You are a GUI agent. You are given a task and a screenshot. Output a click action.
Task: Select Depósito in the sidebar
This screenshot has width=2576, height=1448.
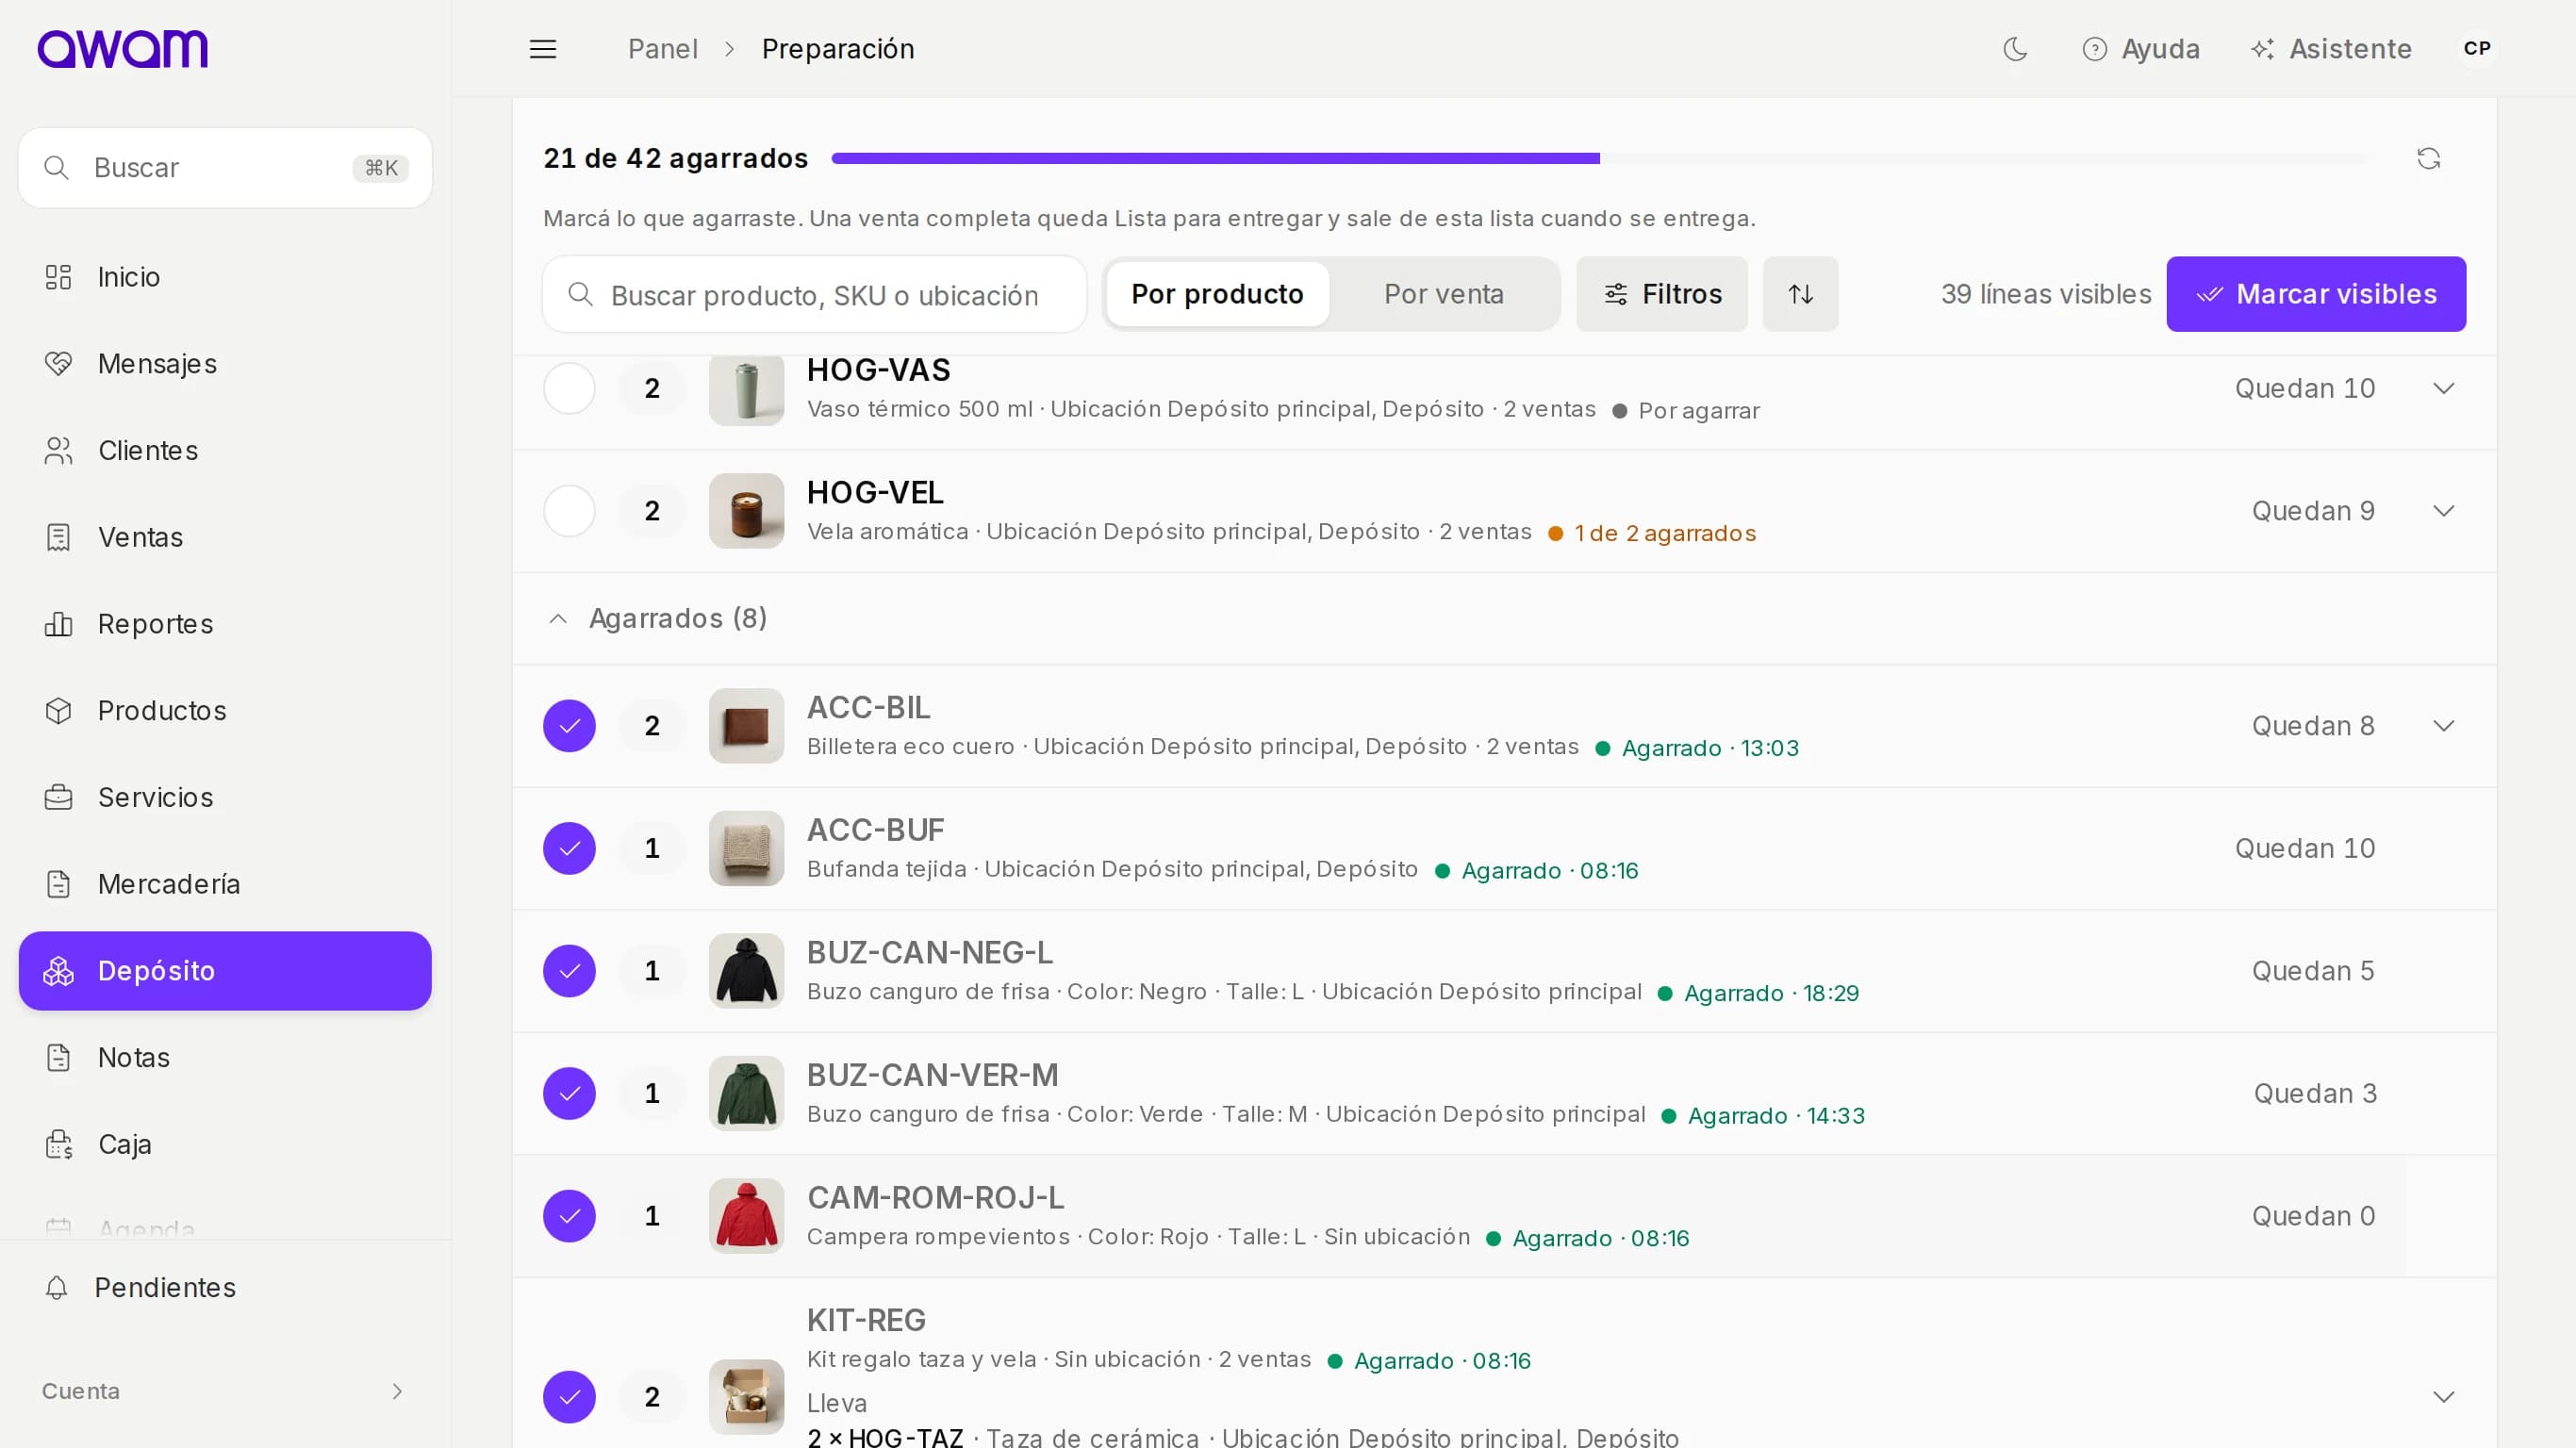[225, 971]
